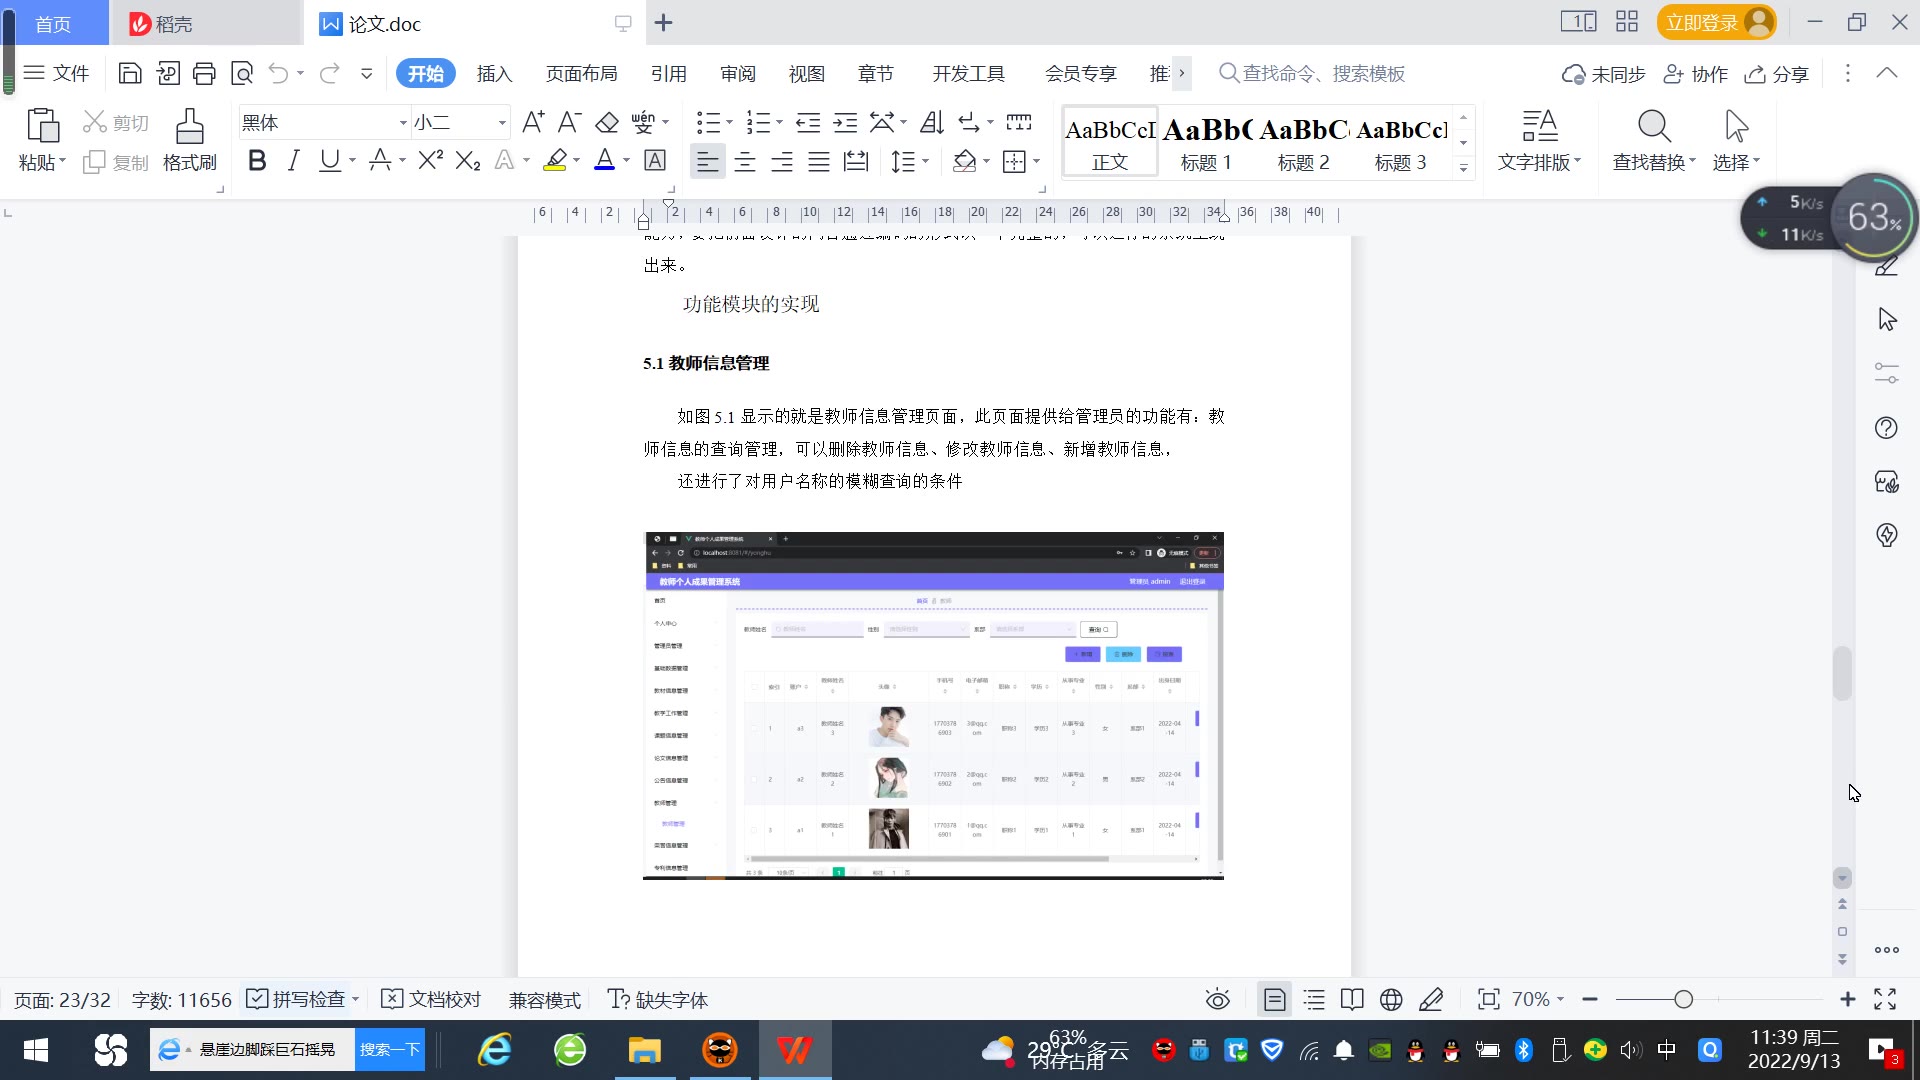Click the embedded screenshot image in document
1920x1080 pixels.
click(x=933, y=706)
